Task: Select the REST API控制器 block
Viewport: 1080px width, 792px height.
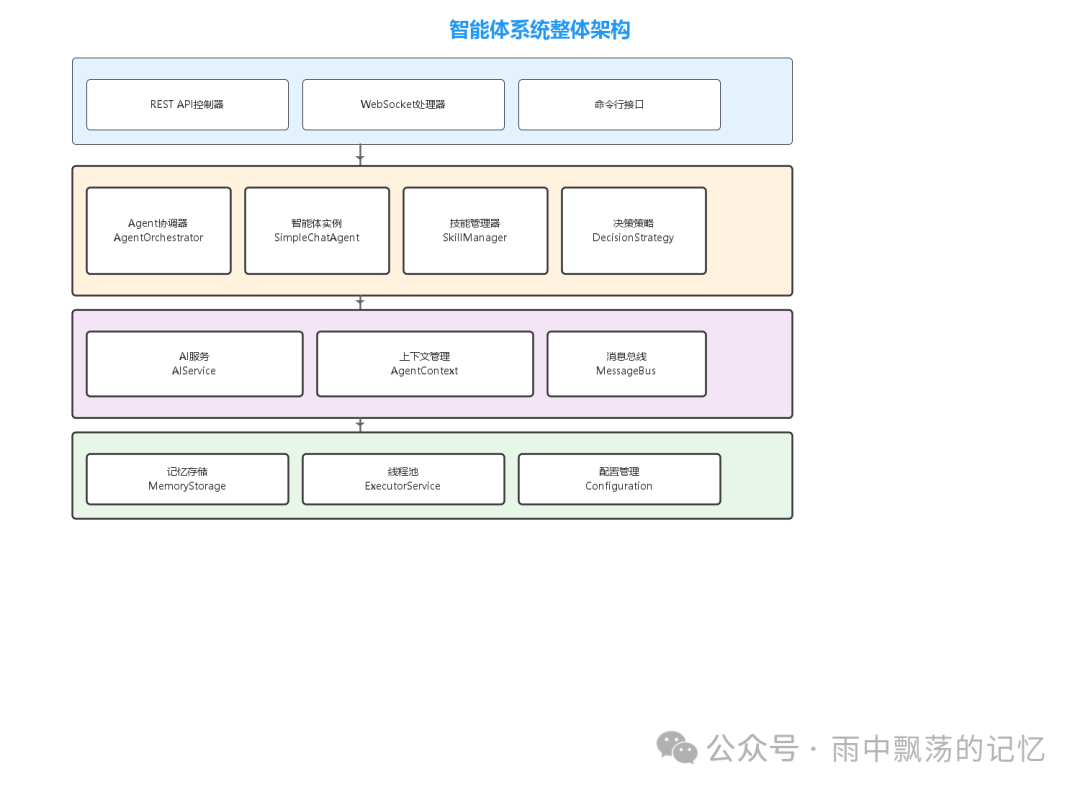Action: point(186,104)
